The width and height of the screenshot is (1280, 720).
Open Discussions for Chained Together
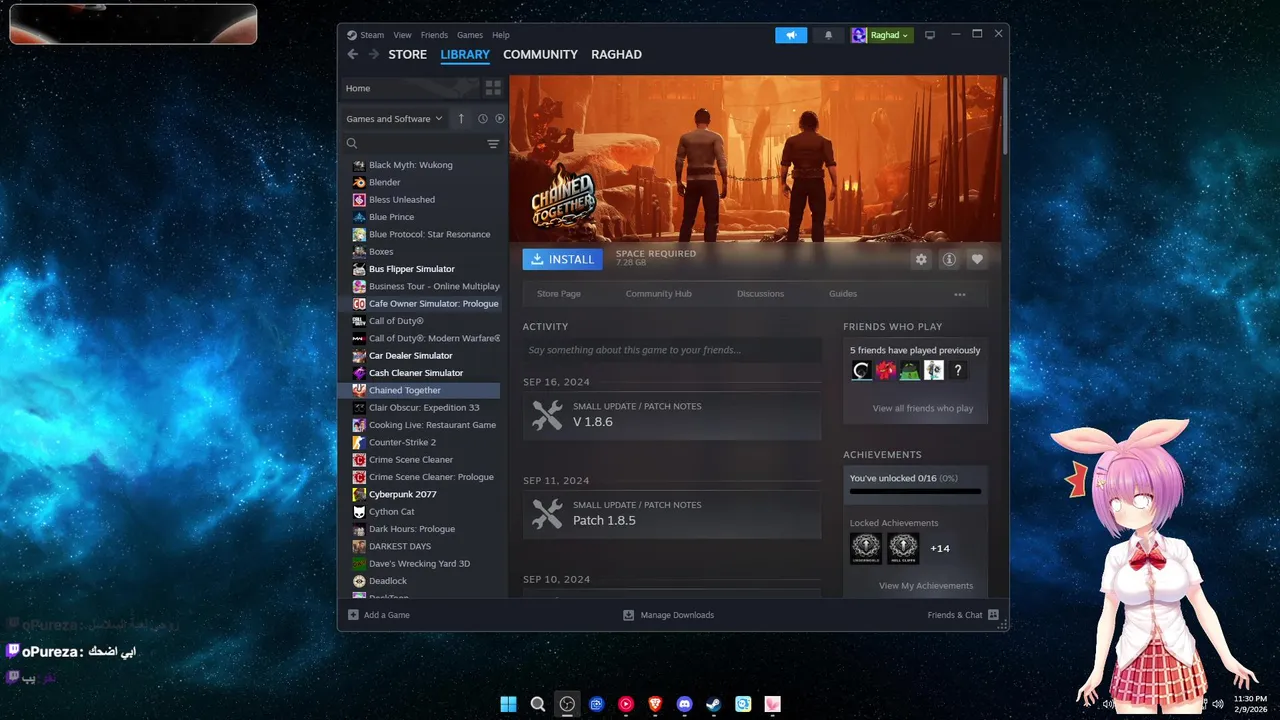click(760, 294)
